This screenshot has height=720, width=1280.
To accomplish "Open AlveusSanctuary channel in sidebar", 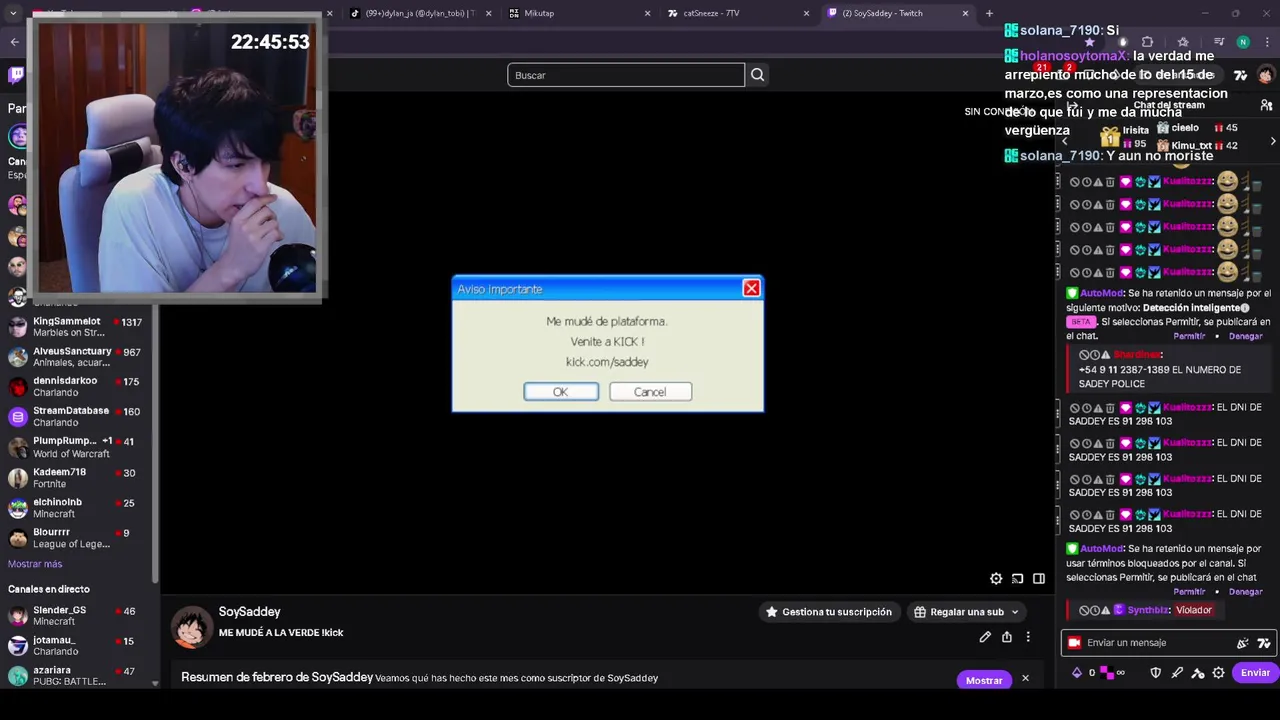I will (76, 357).
